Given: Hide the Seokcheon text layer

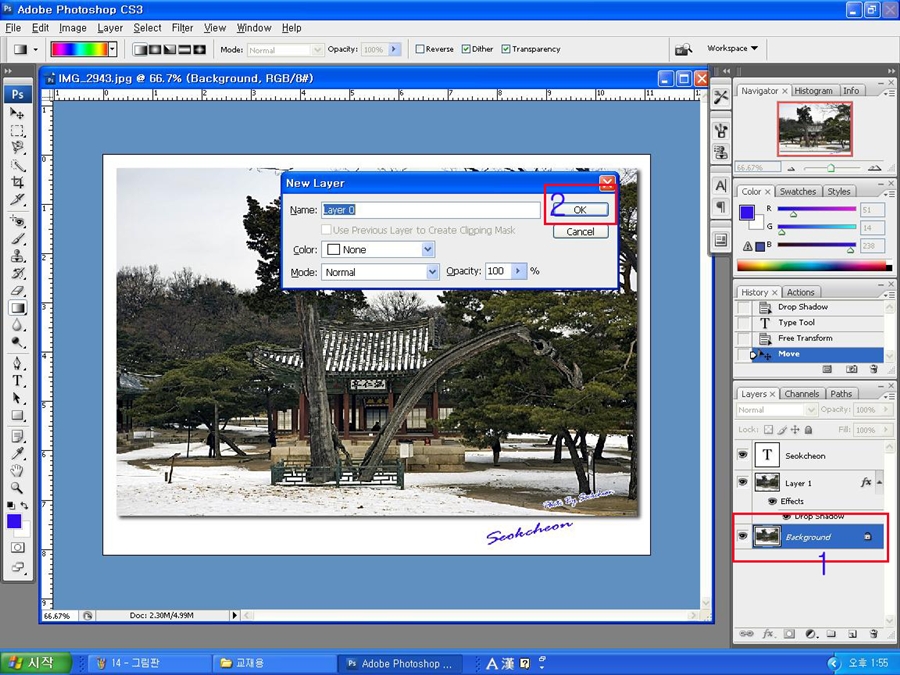Looking at the screenshot, I should (x=743, y=455).
